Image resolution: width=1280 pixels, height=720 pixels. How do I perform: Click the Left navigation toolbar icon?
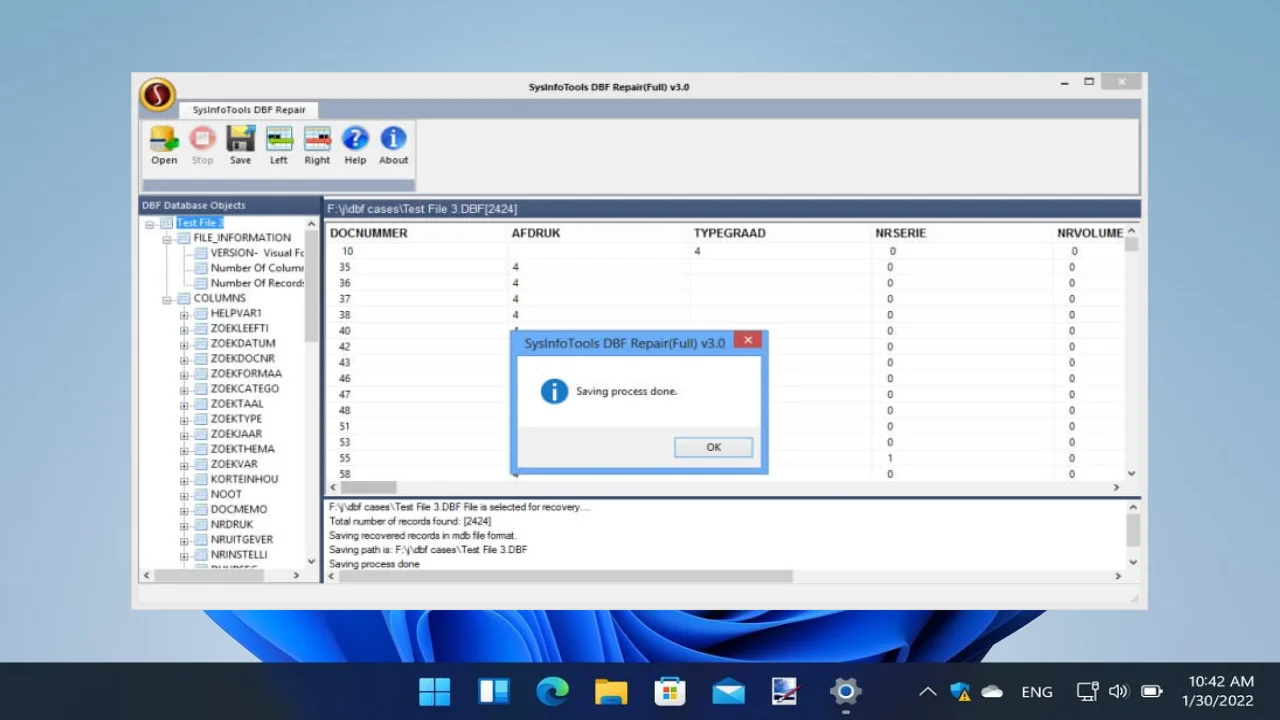point(279,139)
